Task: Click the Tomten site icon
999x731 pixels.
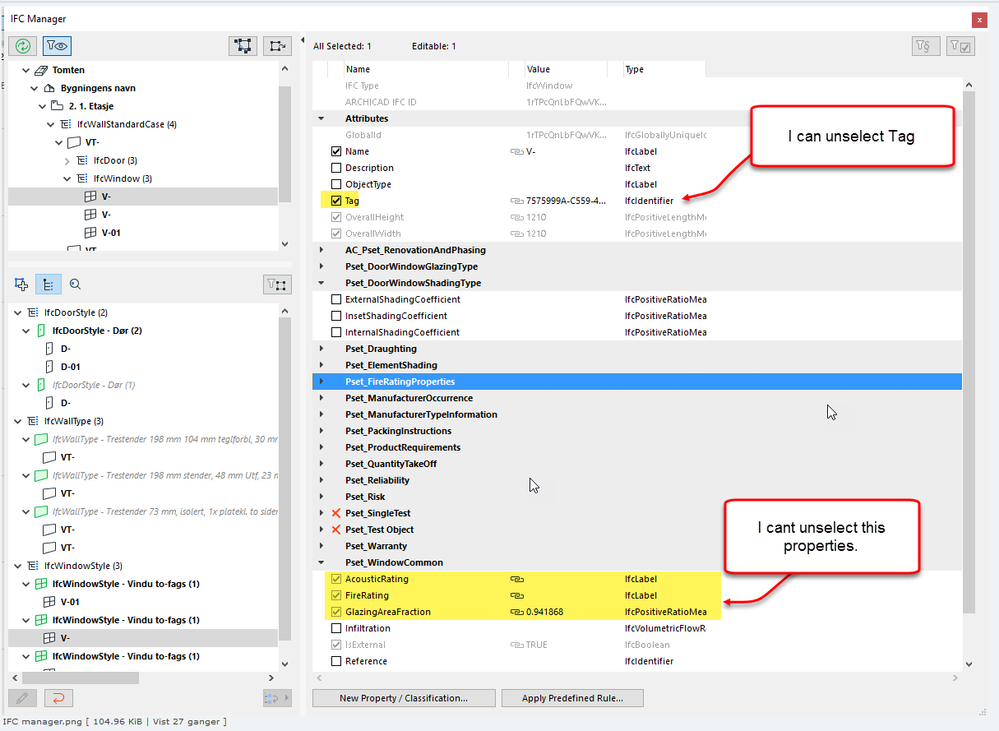Action: (41, 70)
